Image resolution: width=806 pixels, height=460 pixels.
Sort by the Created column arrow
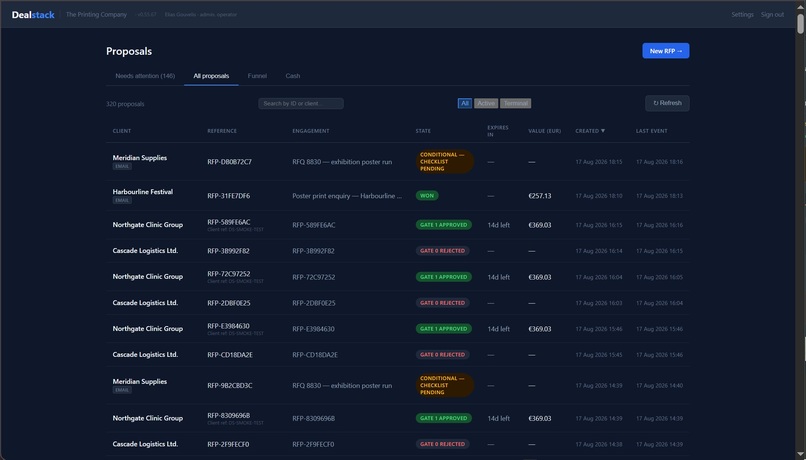[x=603, y=131]
